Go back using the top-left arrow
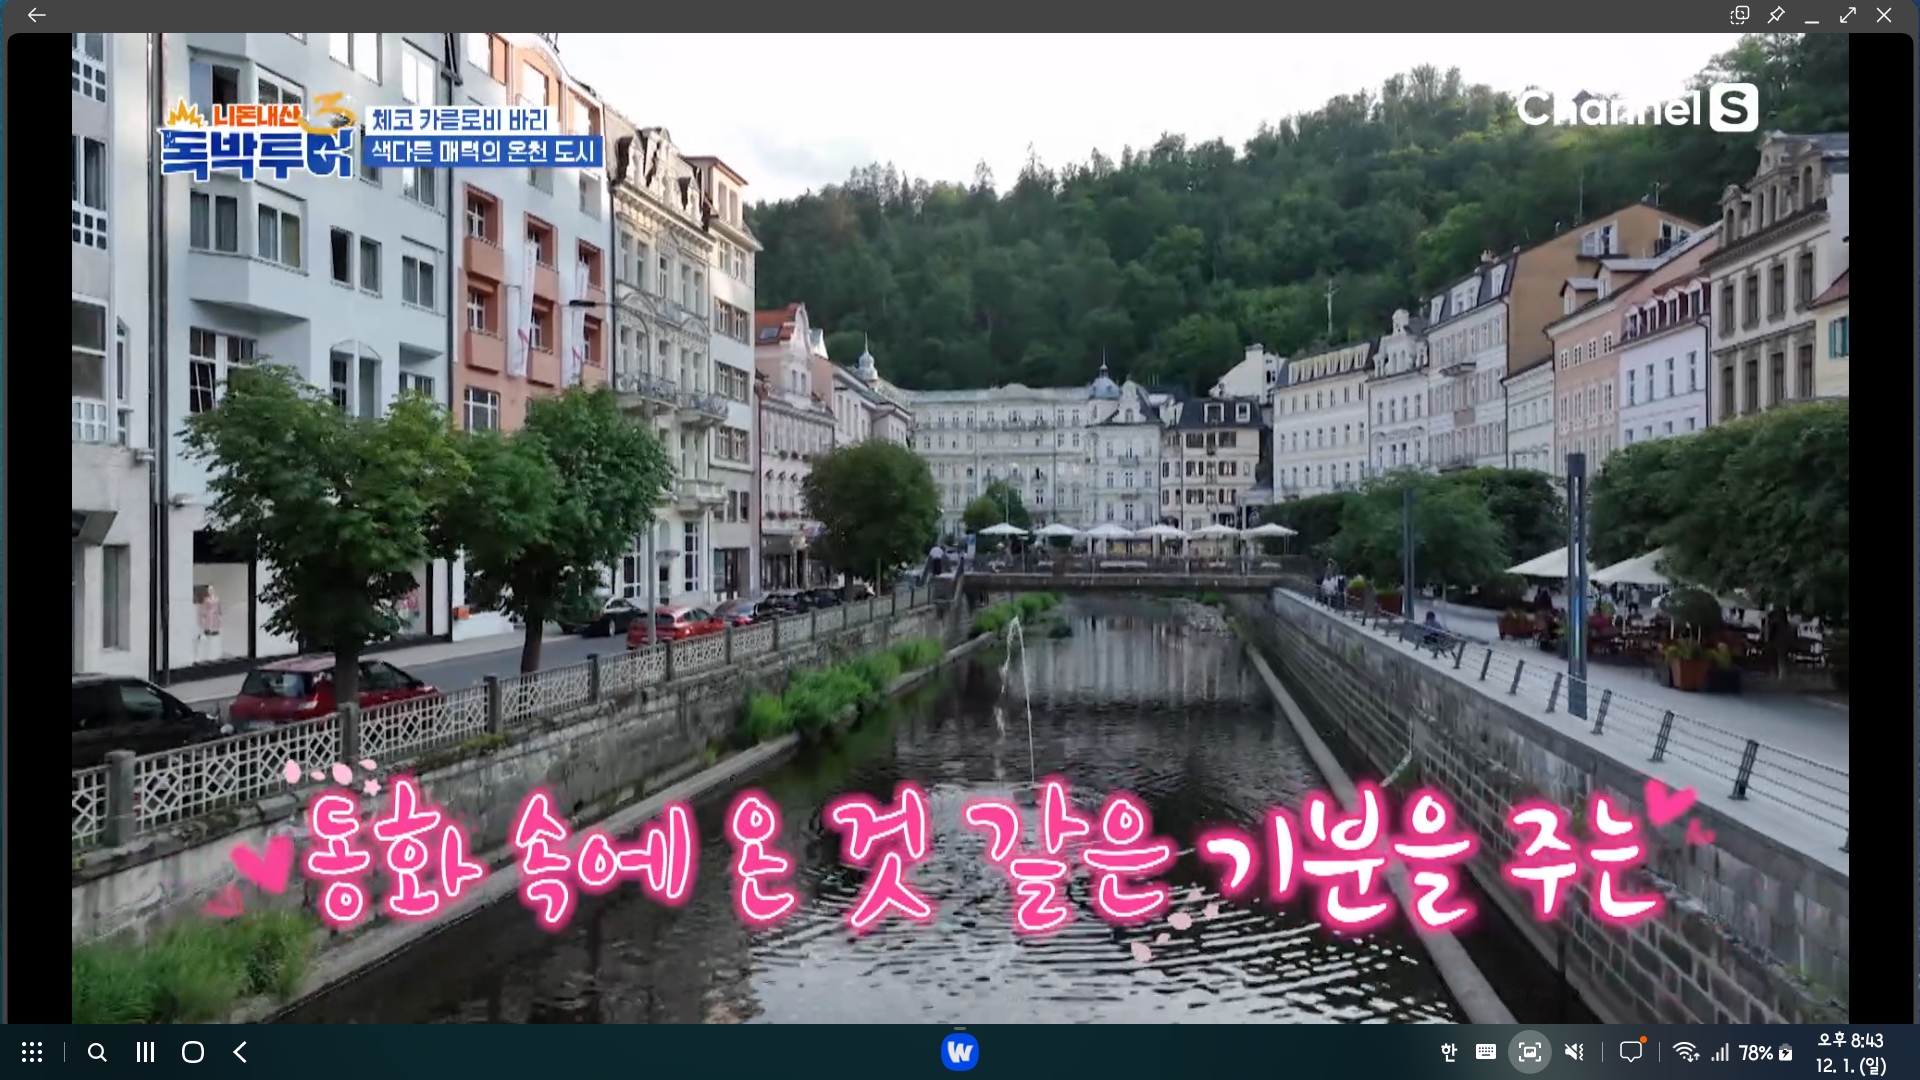The image size is (1920, 1080). [37, 15]
